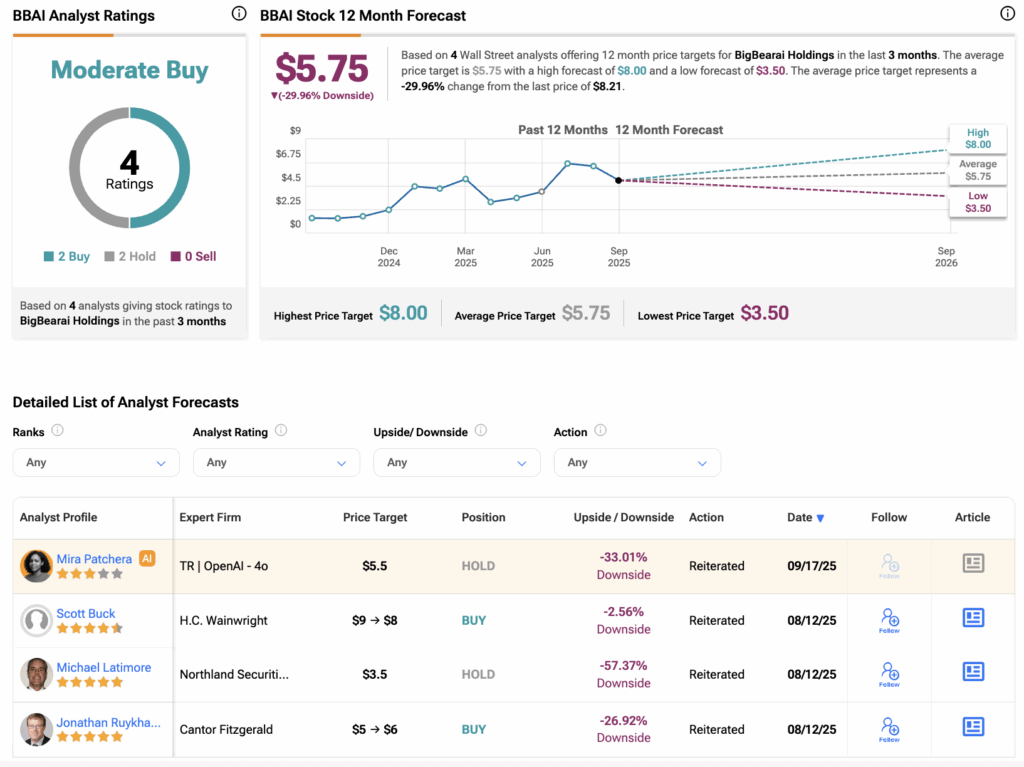Follow analyst Michael Latimore
The width and height of the screenshot is (1024, 767).
click(x=889, y=674)
